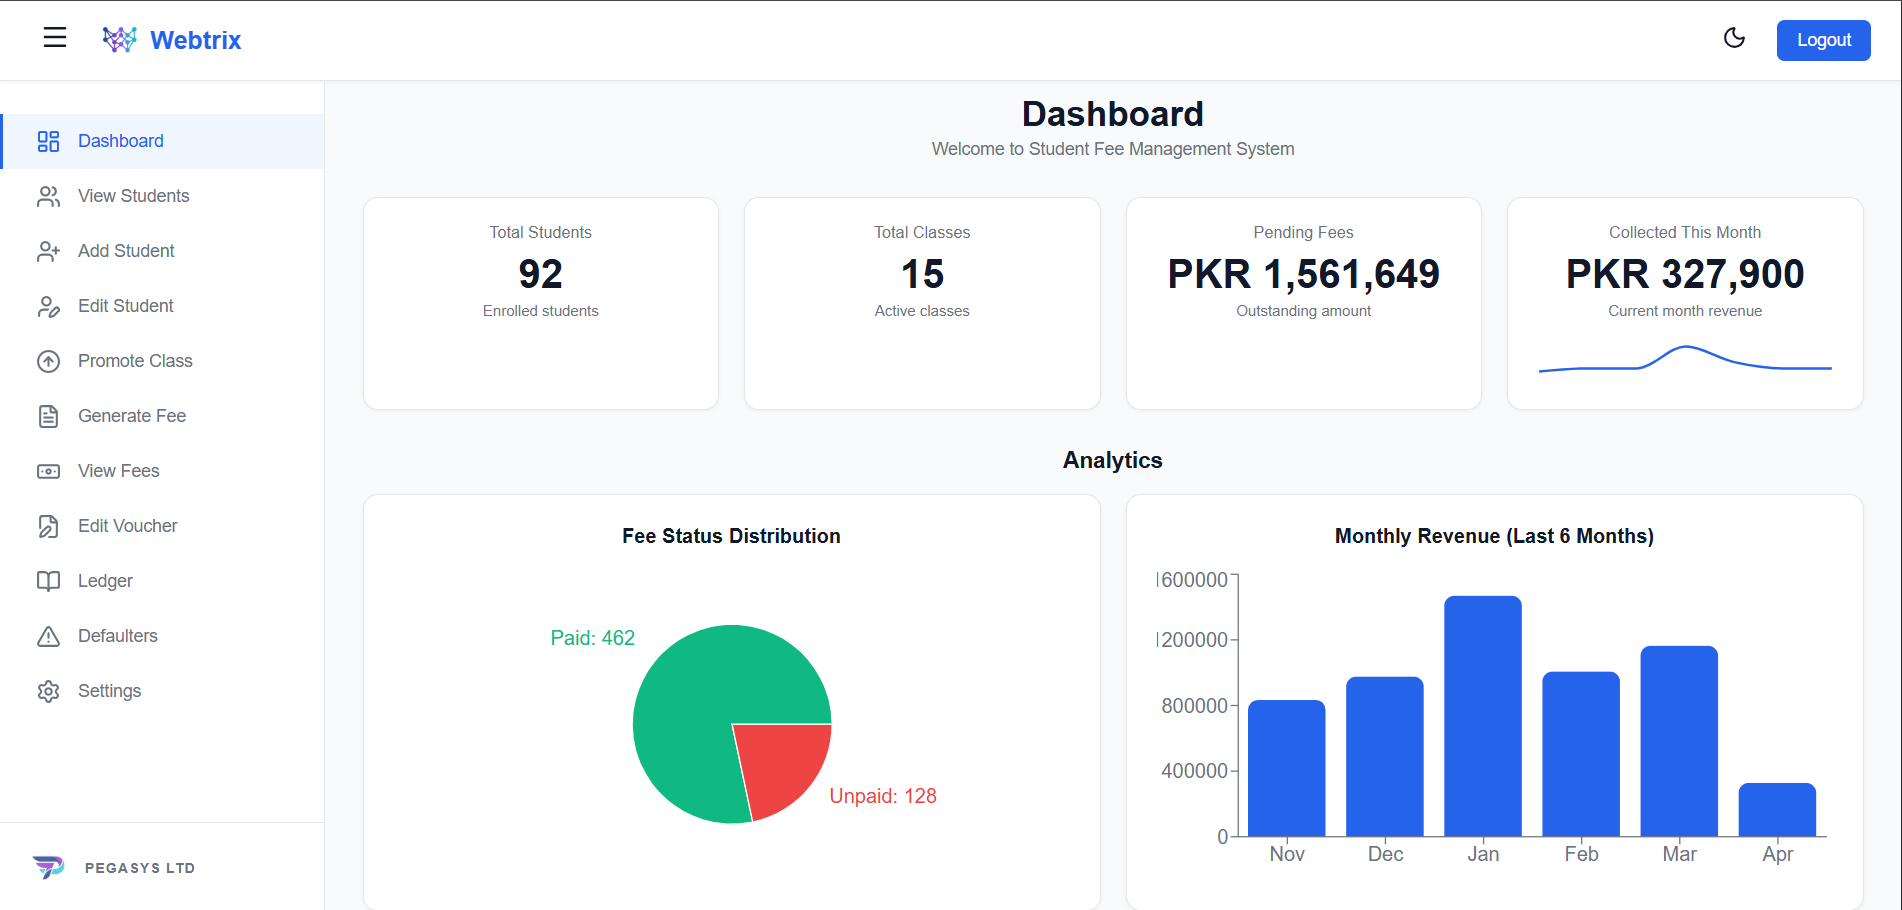The width and height of the screenshot is (1902, 910).
Task: Select the Jan bar in revenue chart
Action: tap(1482, 716)
